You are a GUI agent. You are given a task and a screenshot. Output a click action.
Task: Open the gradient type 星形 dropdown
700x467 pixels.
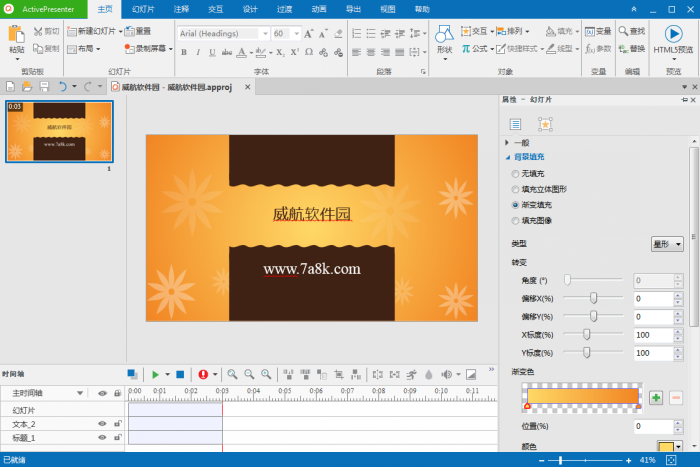[x=667, y=243]
